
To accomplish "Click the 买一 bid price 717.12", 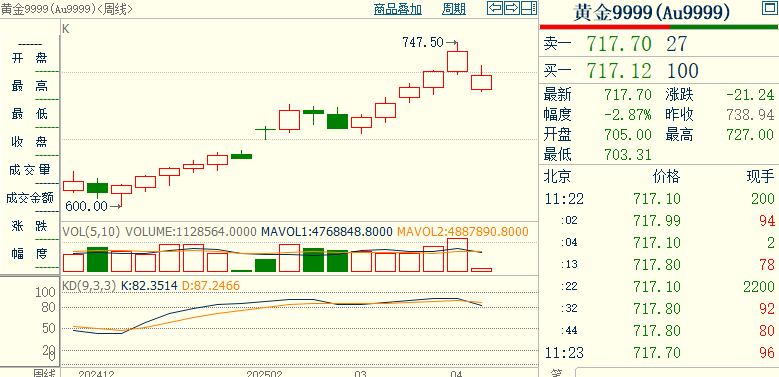I will (619, 71).
